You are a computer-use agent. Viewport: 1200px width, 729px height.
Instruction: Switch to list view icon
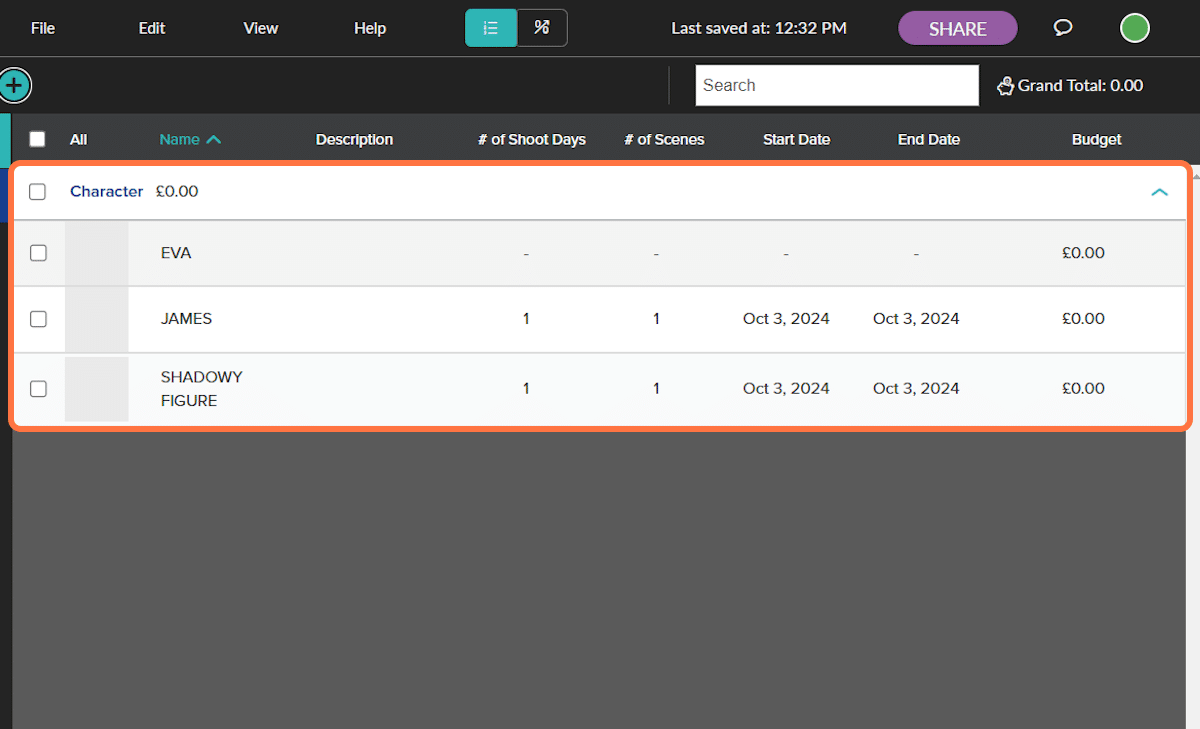click(x=491, y=28)
